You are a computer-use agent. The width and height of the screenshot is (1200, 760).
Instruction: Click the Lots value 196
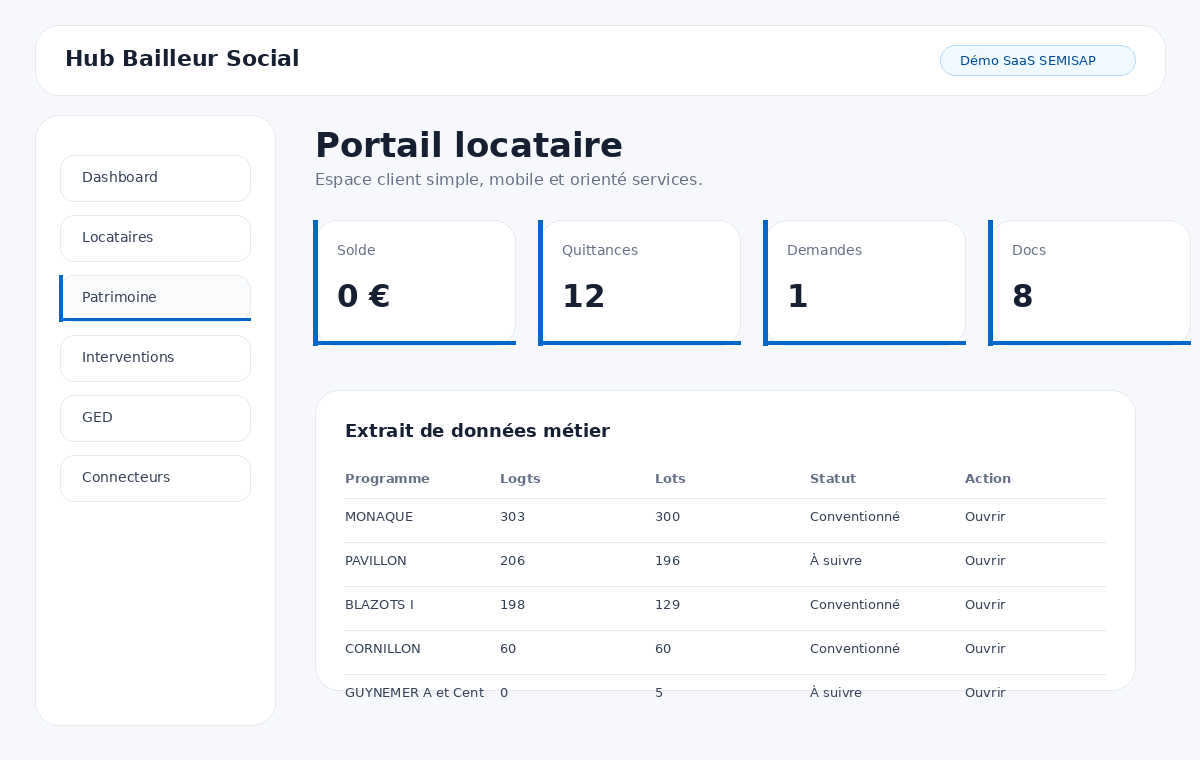667,561
